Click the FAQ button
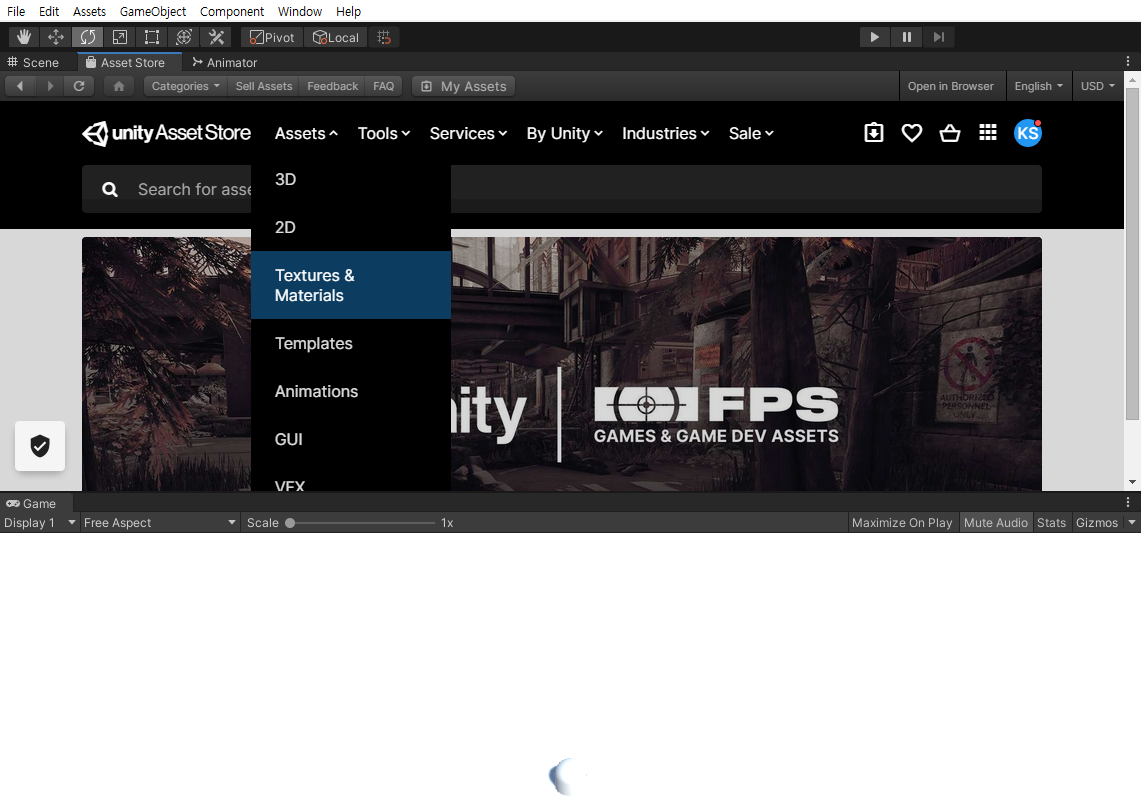1141x803 pixels. [383, 86]
